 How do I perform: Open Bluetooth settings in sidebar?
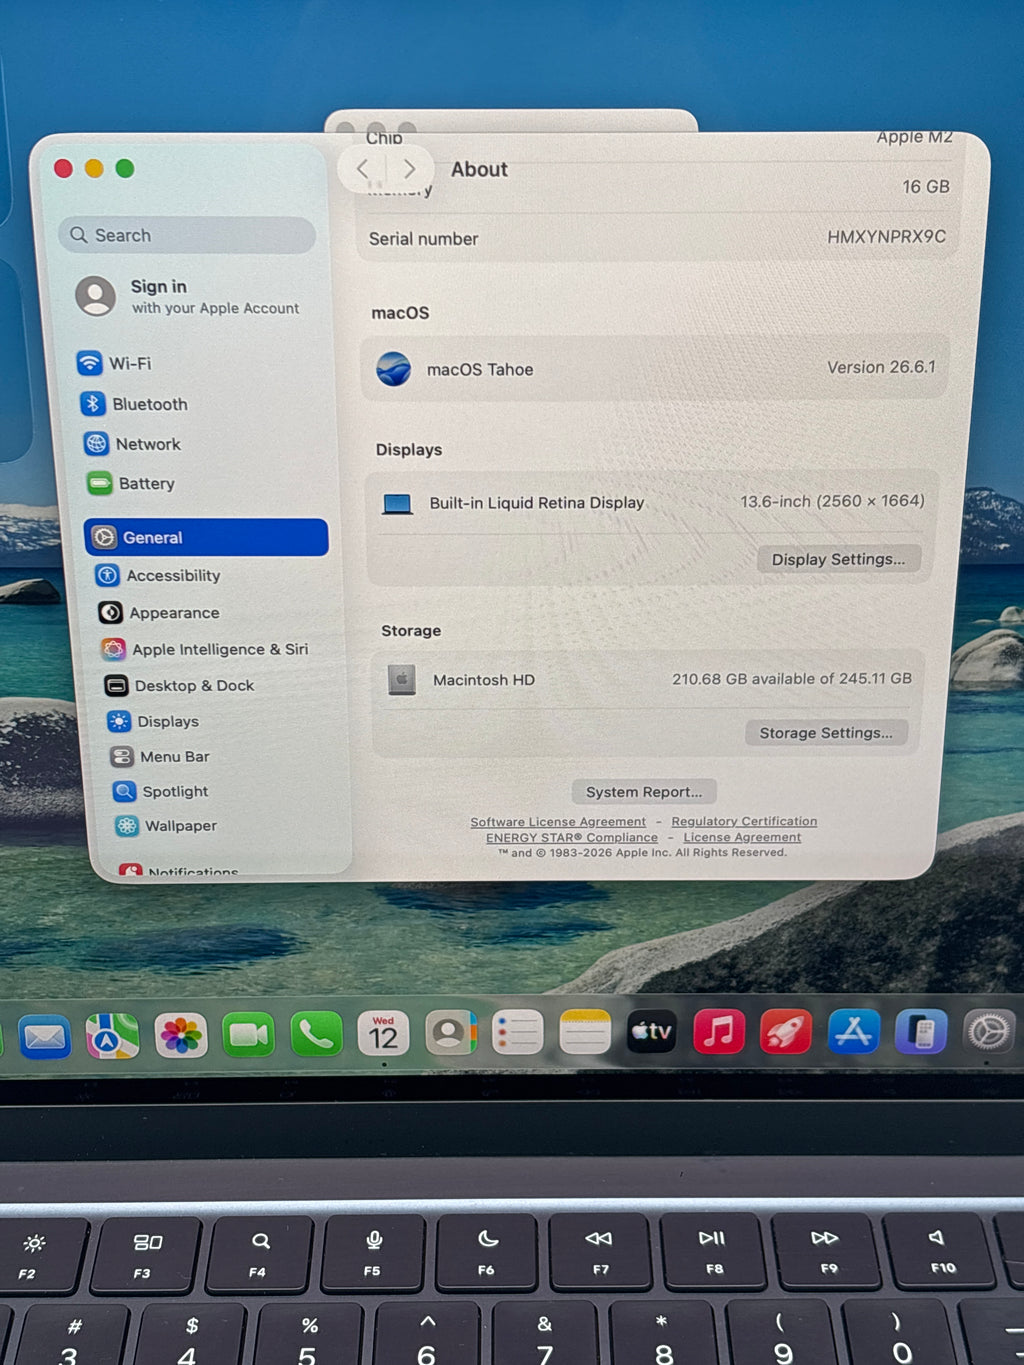tap(134, 404)
